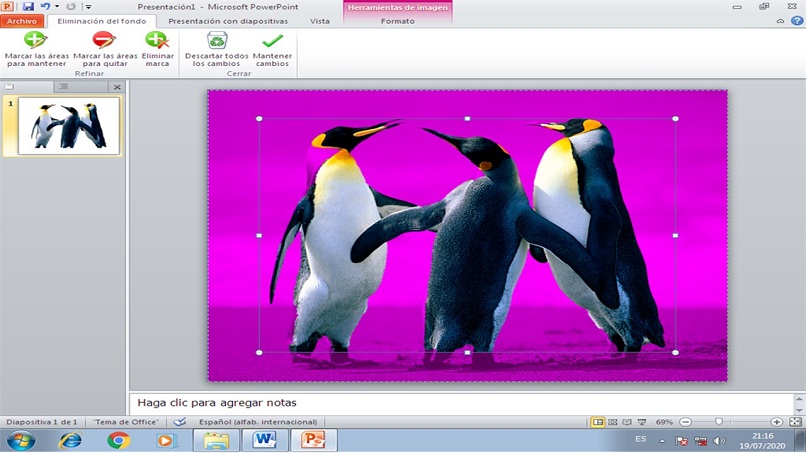Click top-left marquee handle on image
The height and width of the screenshot is (453, 806).
[259, 119]
